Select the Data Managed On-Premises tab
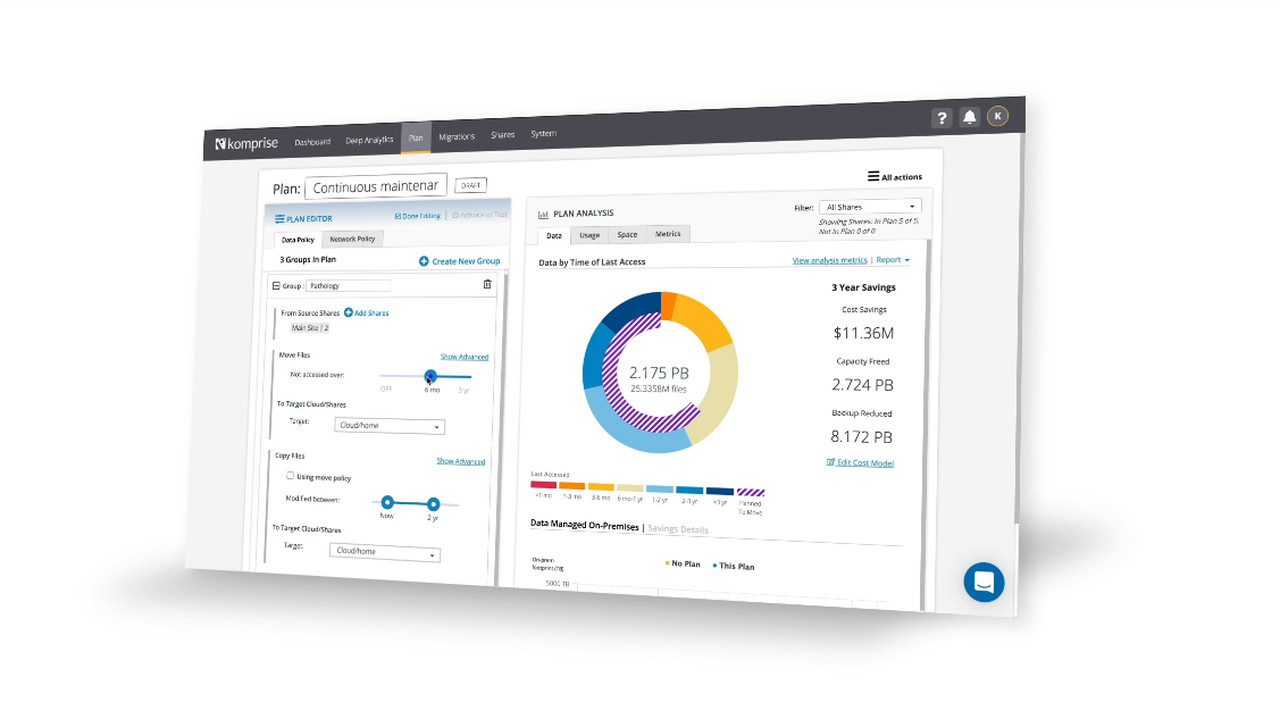This screenshot has width=1280, height=720. pos(584,524)
